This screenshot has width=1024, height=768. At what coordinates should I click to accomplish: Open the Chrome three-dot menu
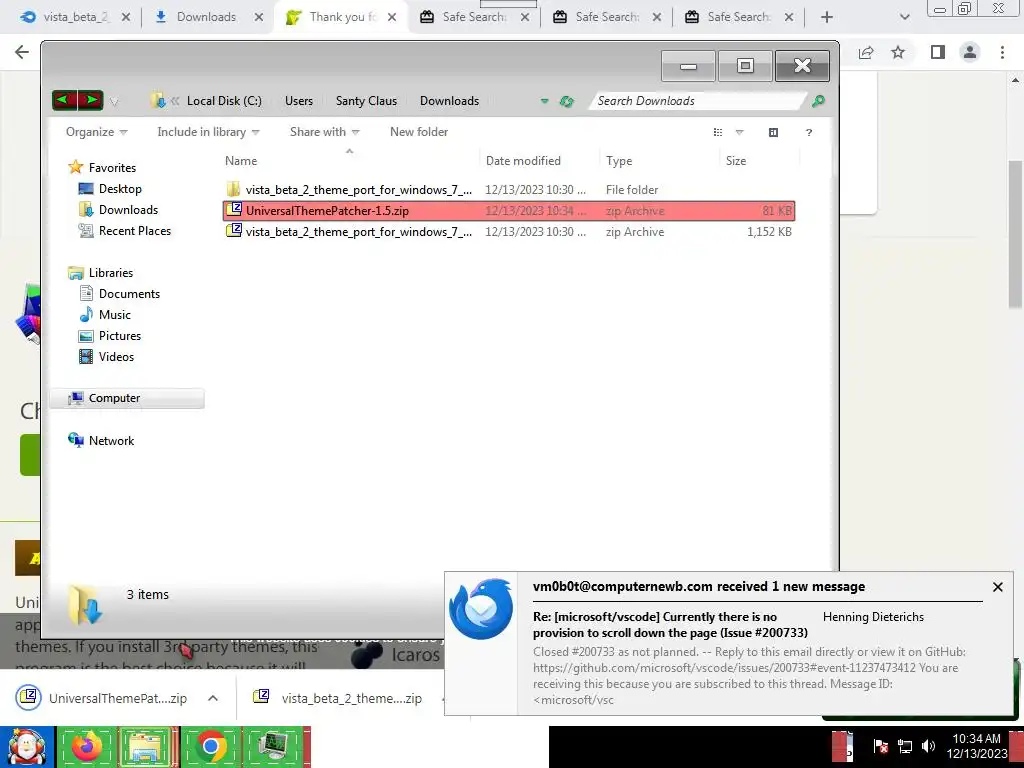1002,52
